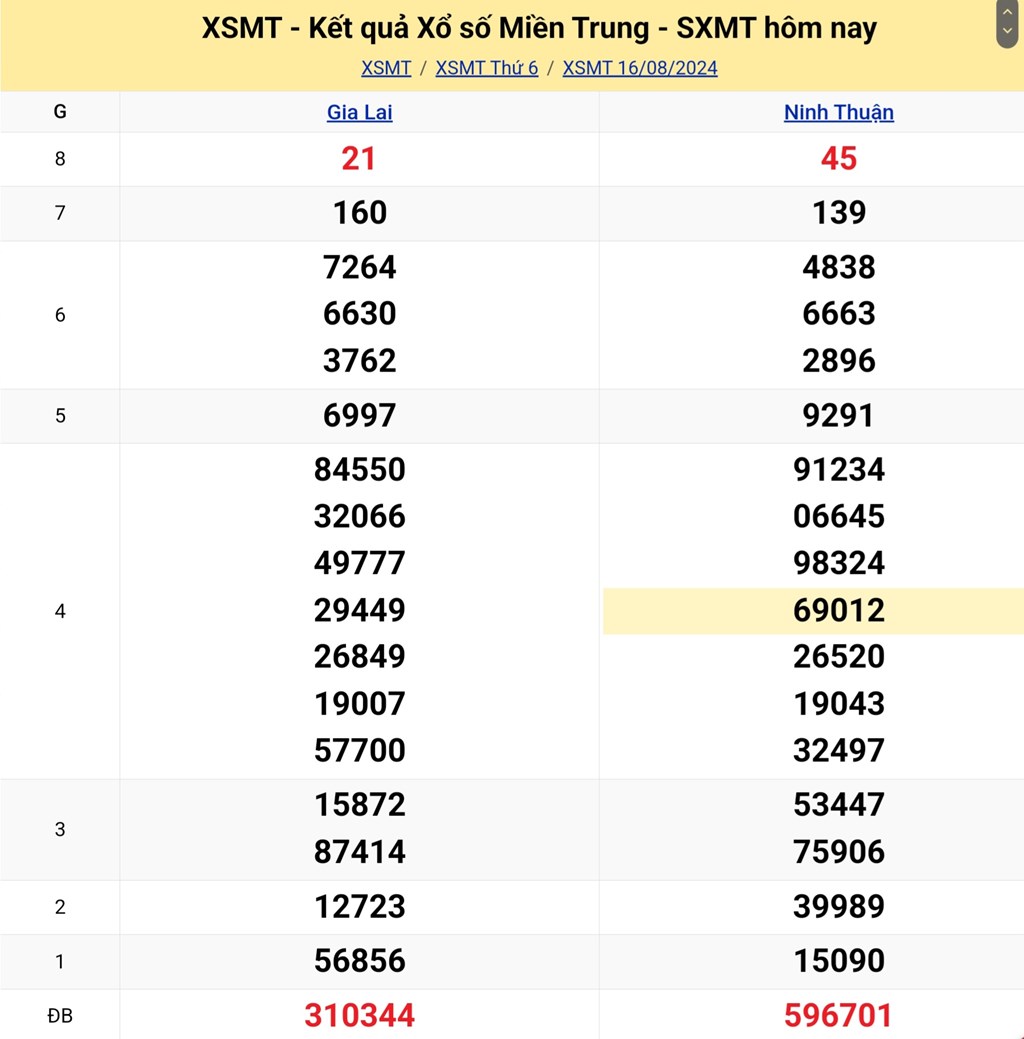Open the Gia Lai province link

(359, 113)
